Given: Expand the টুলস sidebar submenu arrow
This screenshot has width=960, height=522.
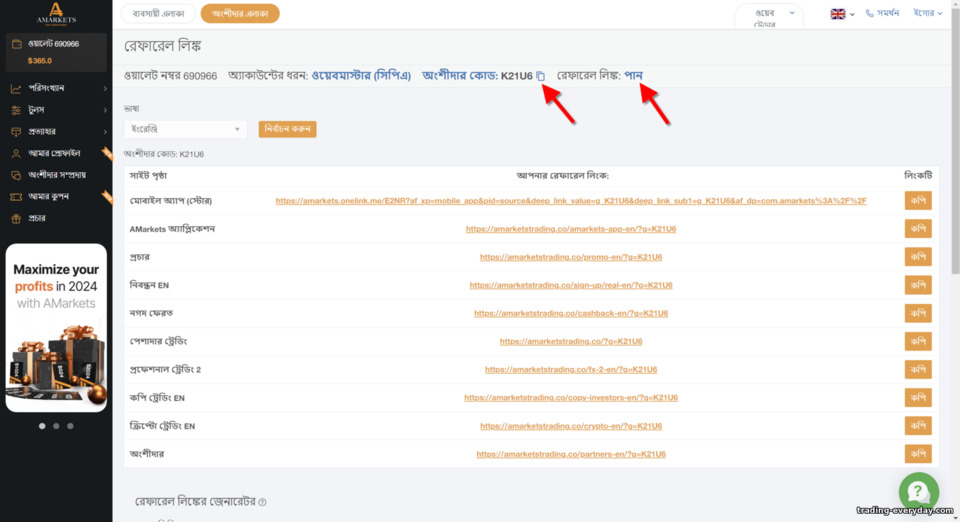Looking at the screenshot, I should [x=105, y=110].
